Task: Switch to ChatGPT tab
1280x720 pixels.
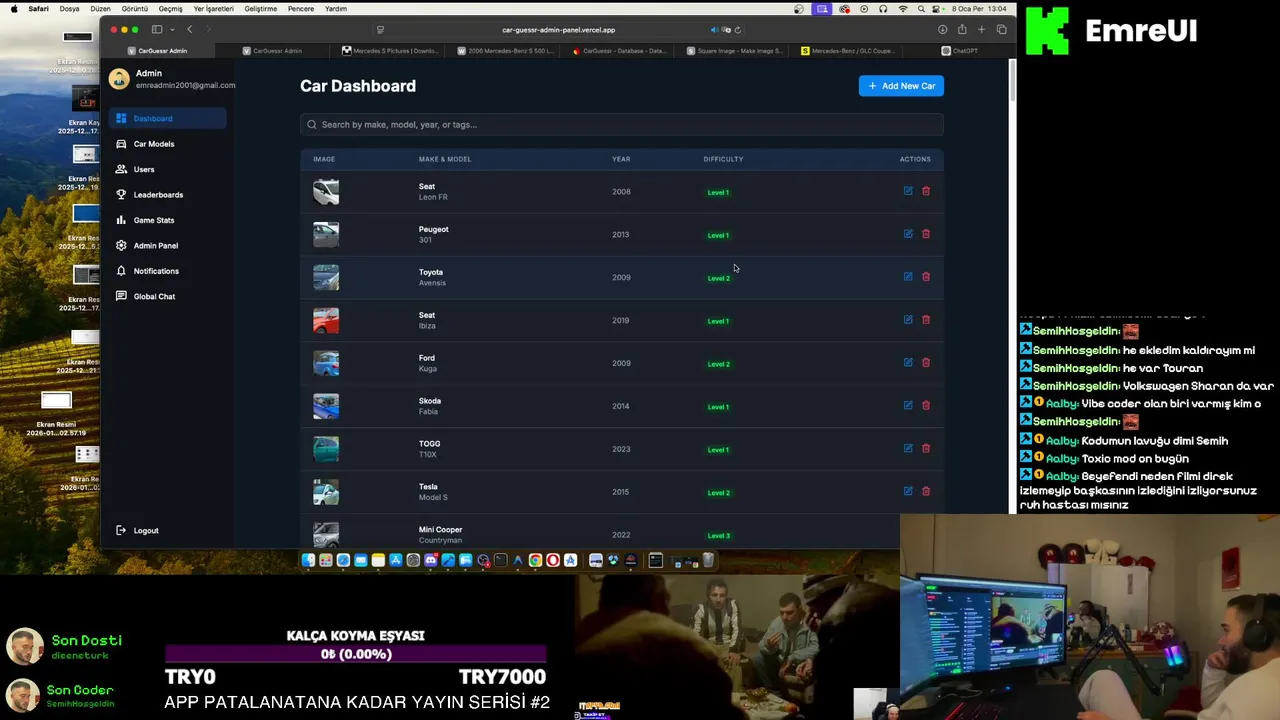Action: (960, 50)
